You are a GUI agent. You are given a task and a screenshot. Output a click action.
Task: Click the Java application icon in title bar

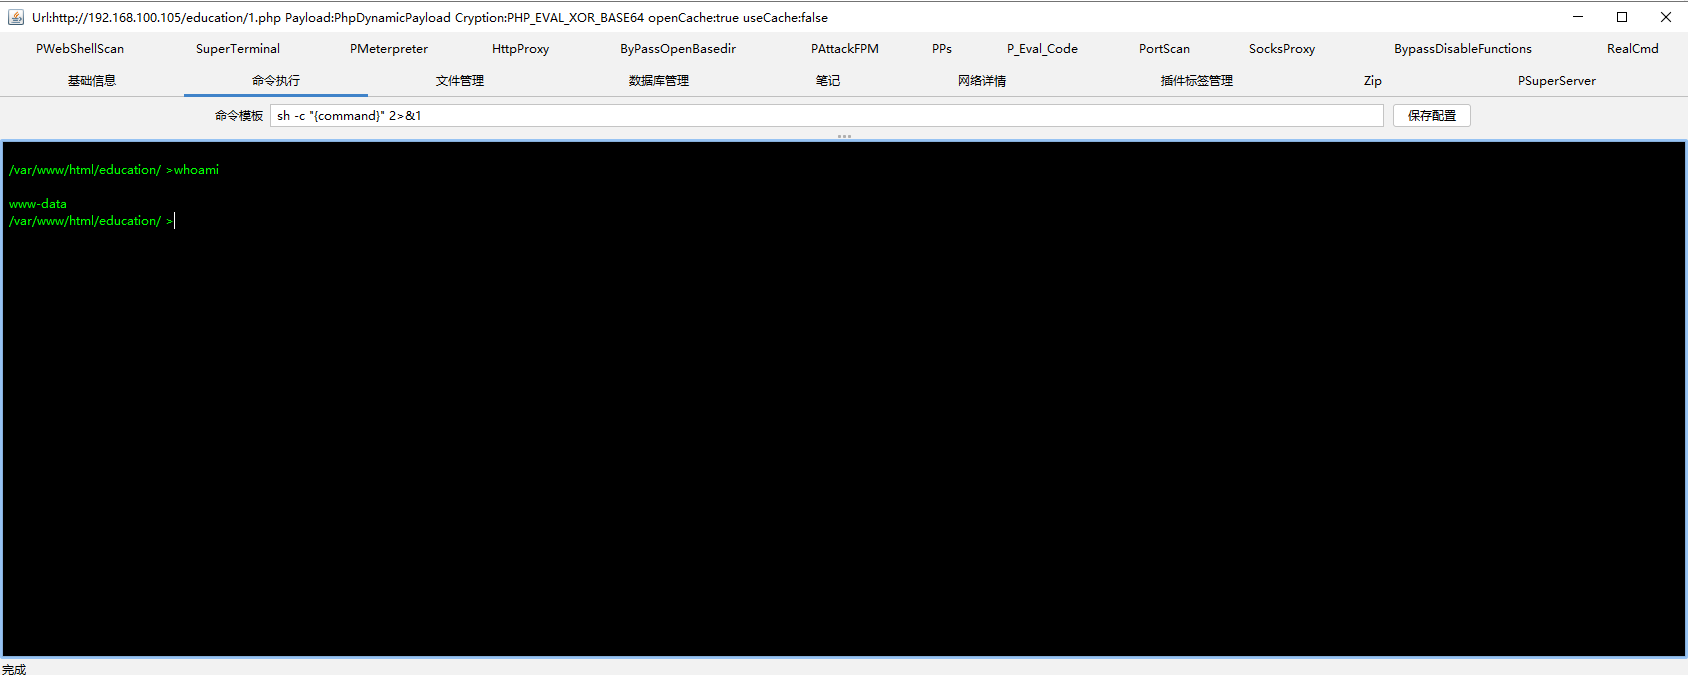click(16, 17)
